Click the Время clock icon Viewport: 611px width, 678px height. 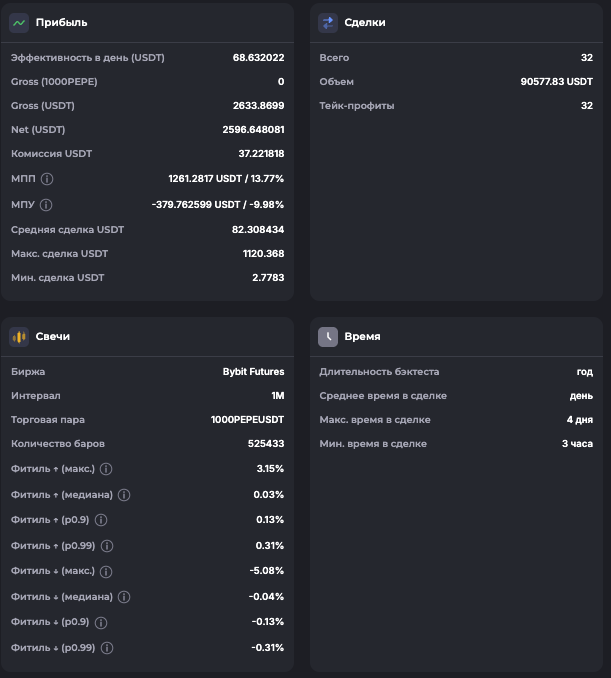point(328,337)
